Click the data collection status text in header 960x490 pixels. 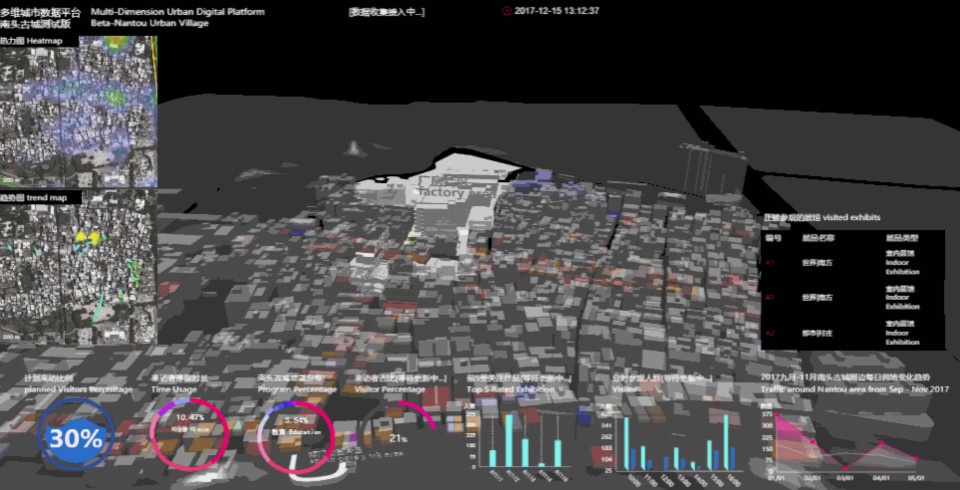click(x=386, y=12)
